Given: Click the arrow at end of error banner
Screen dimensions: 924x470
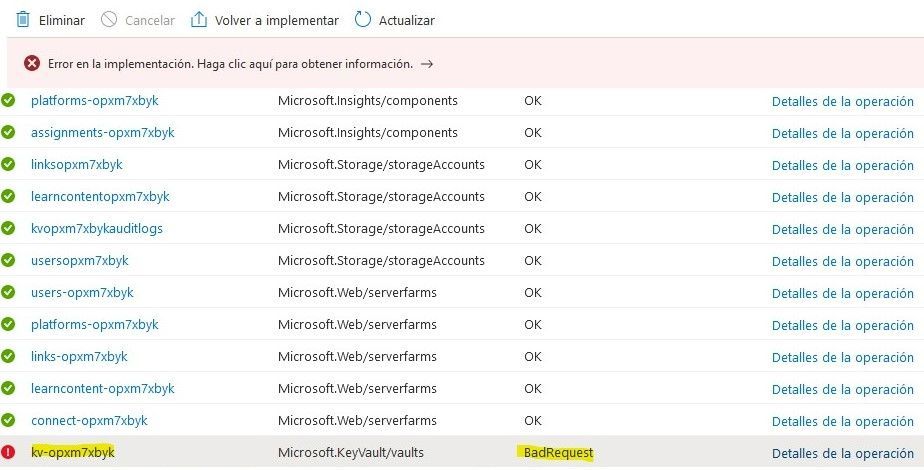Looking at the screenshot, I should 427,63.
